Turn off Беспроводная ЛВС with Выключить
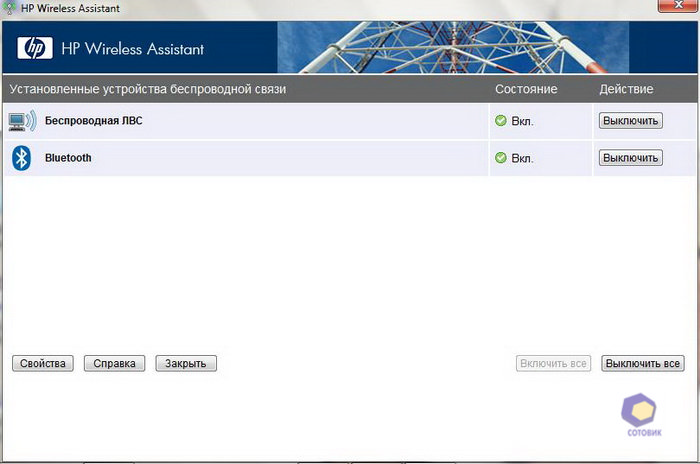The width and height of the screenshot is (700, 464). (630, 121)
